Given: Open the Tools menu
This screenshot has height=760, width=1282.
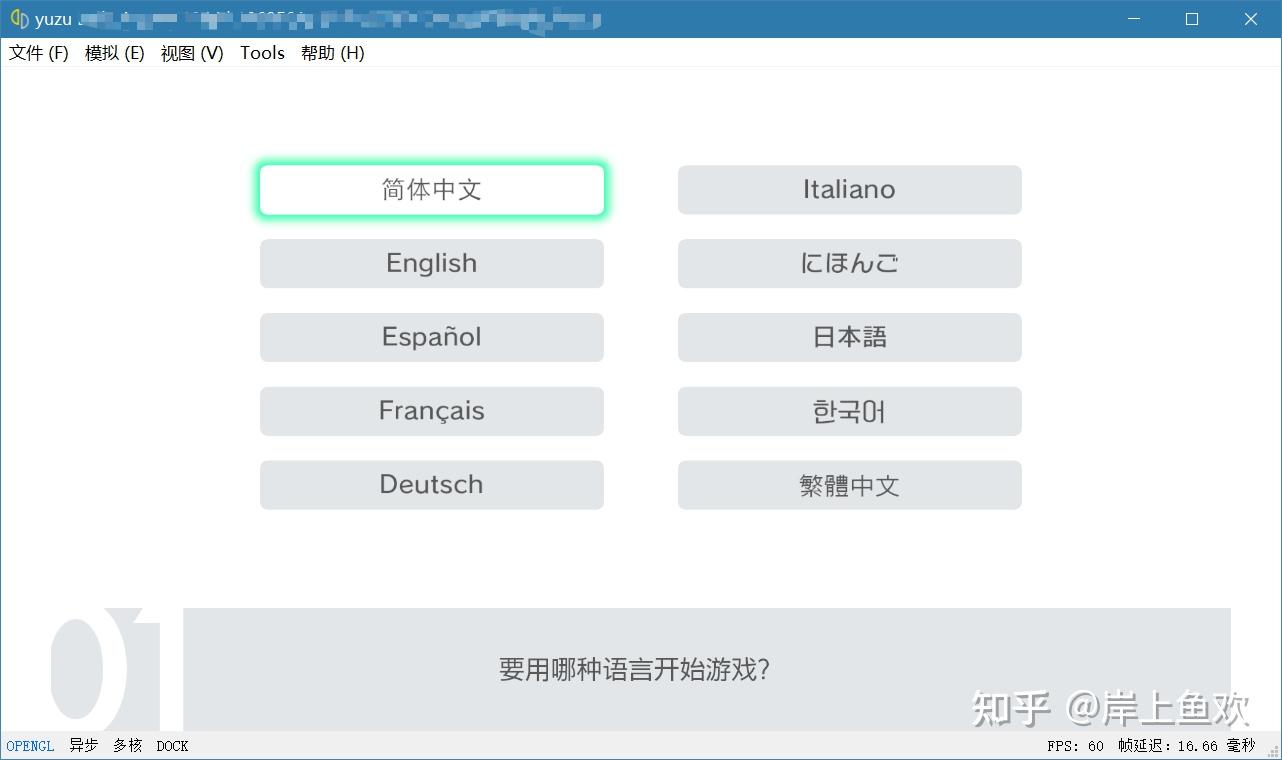Looking at the screenshot, I should click(x=263, y=53).
